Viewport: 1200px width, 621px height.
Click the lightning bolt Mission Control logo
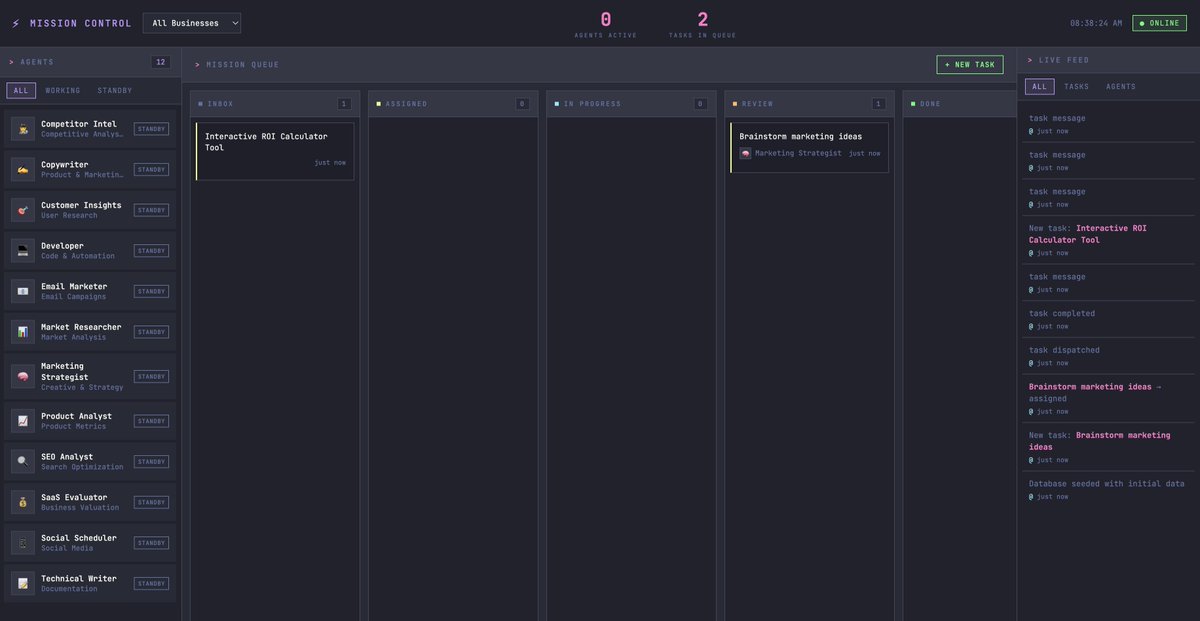click(15, 23)
